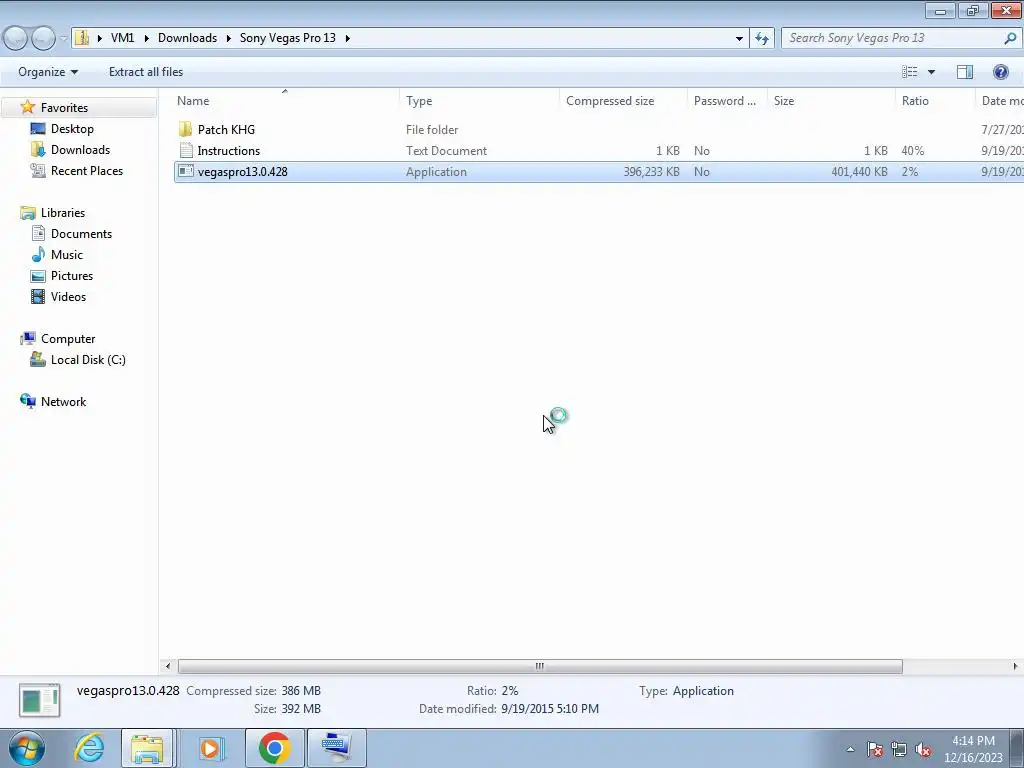Sort by the Password column header

pyautogui.click(x=727, y=101)
